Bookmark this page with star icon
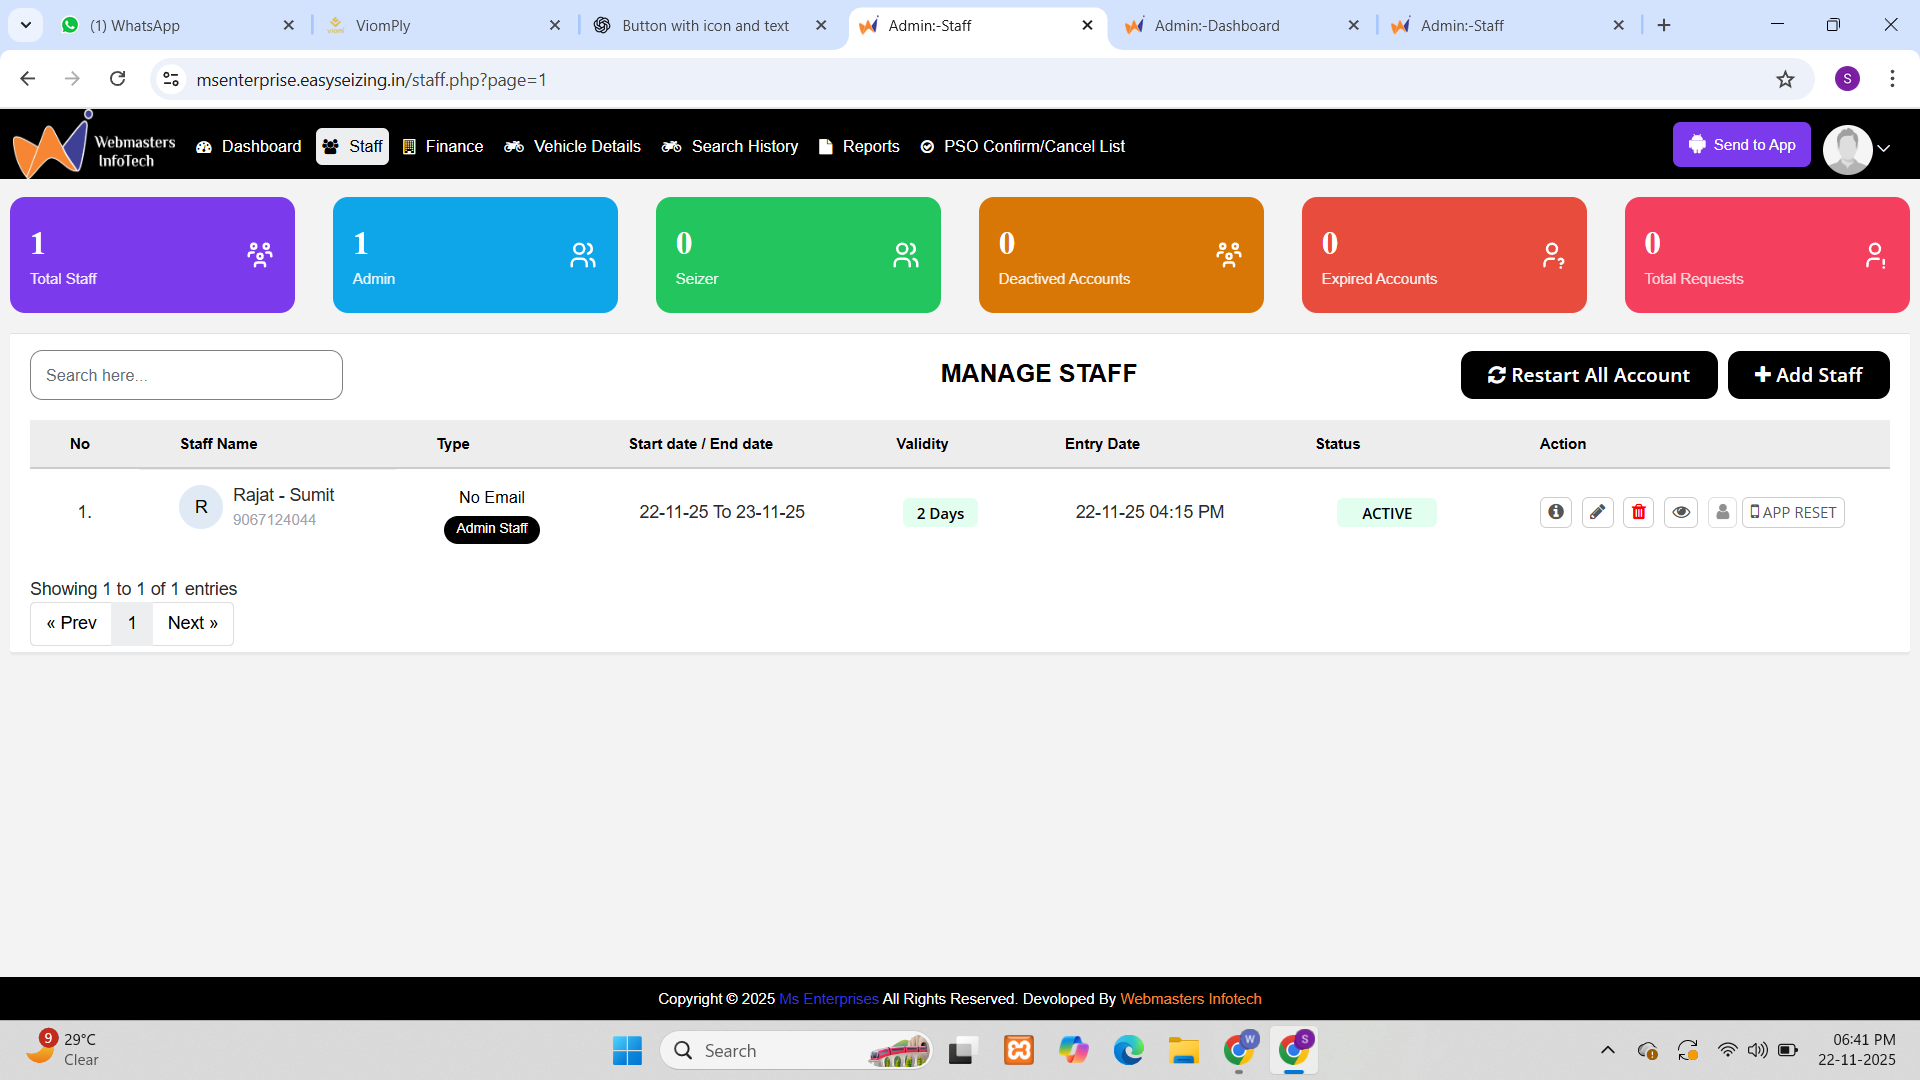The image size is (1920, 1080). (x=1785, y=79)
